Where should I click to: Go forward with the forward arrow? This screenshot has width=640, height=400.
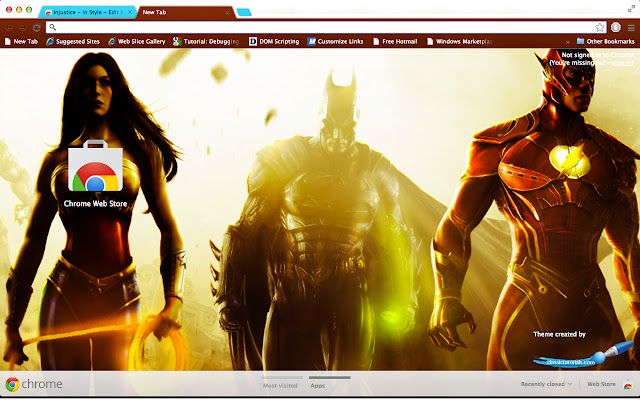22,27
